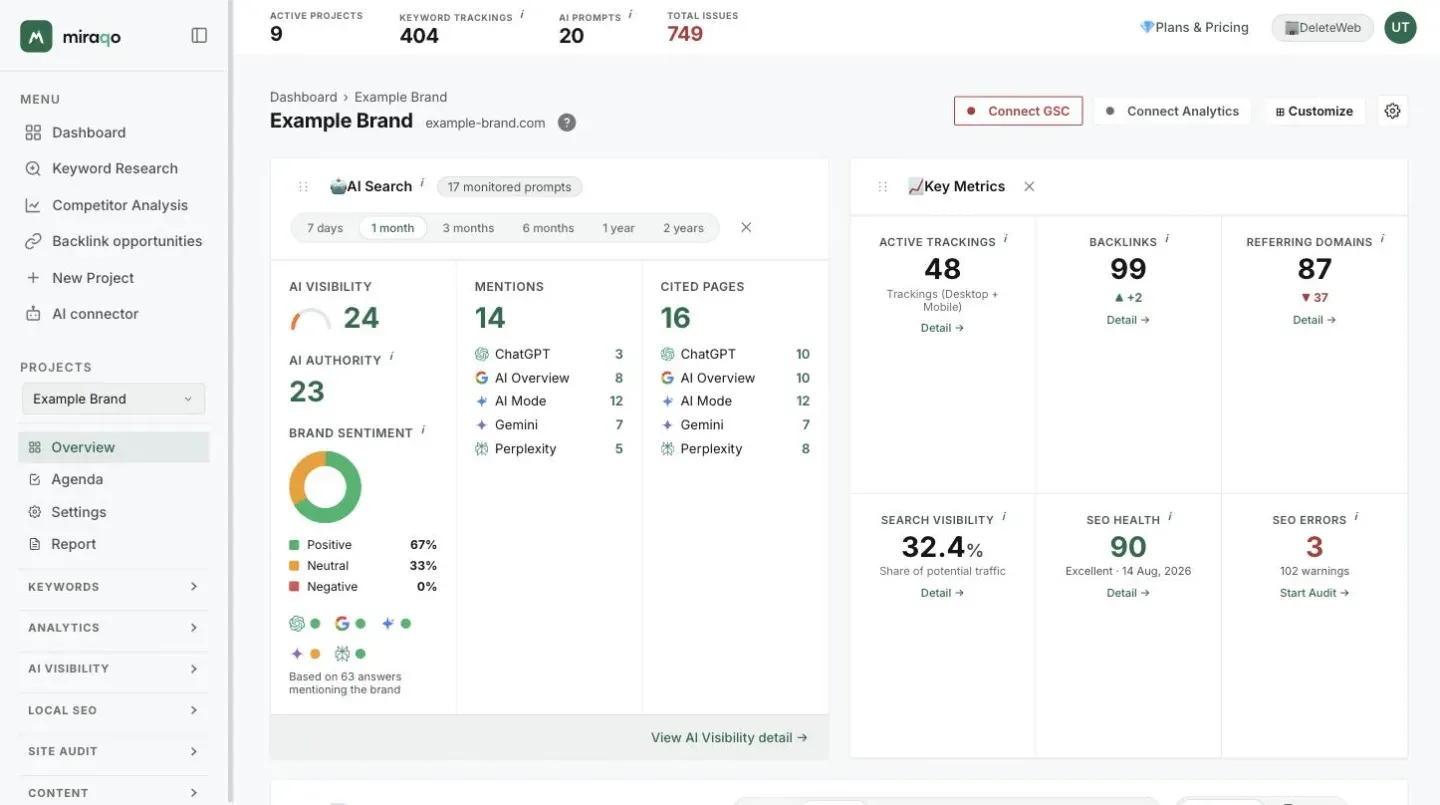Screen dimensions: 1440x805
Task: Click the SEO Health info icon
Action: tap(1170, 517)
